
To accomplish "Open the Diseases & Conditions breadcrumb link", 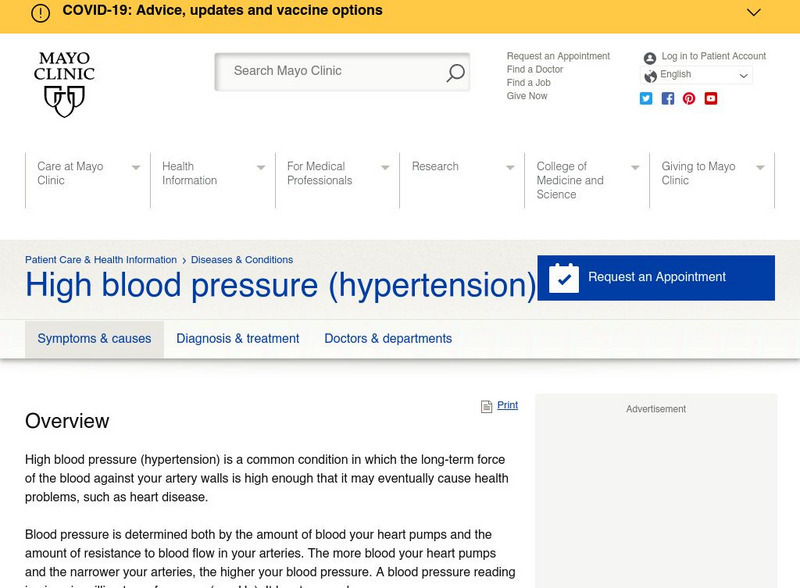I will click(240, 259).
